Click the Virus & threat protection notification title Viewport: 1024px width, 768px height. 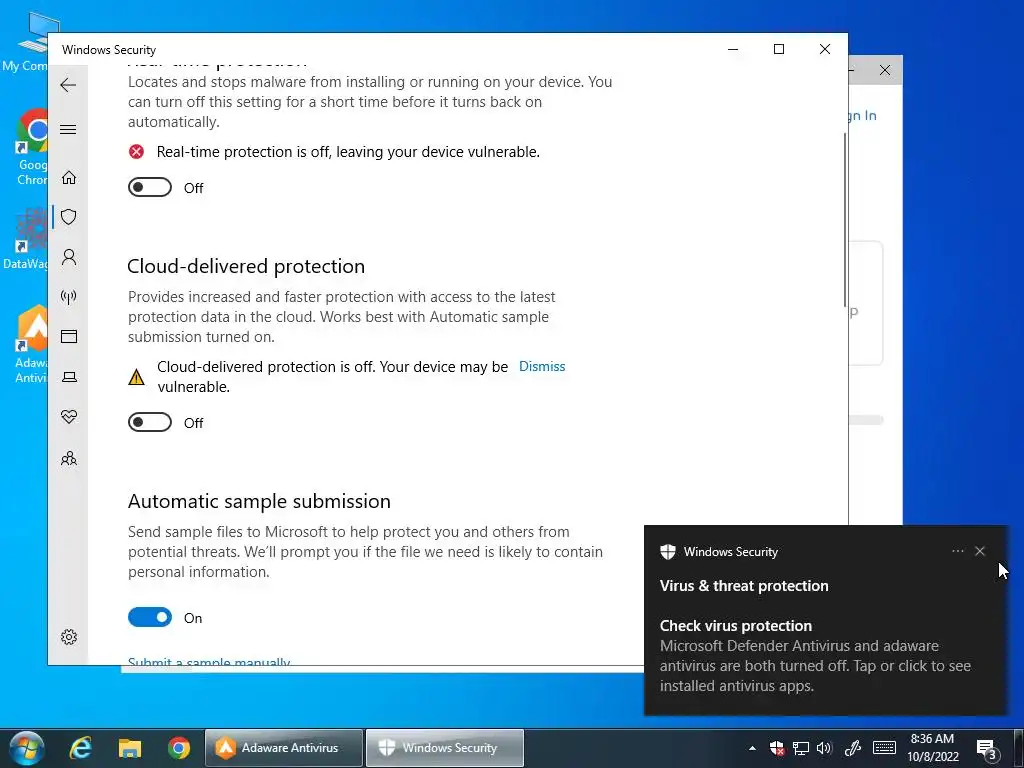click(744, 586)
